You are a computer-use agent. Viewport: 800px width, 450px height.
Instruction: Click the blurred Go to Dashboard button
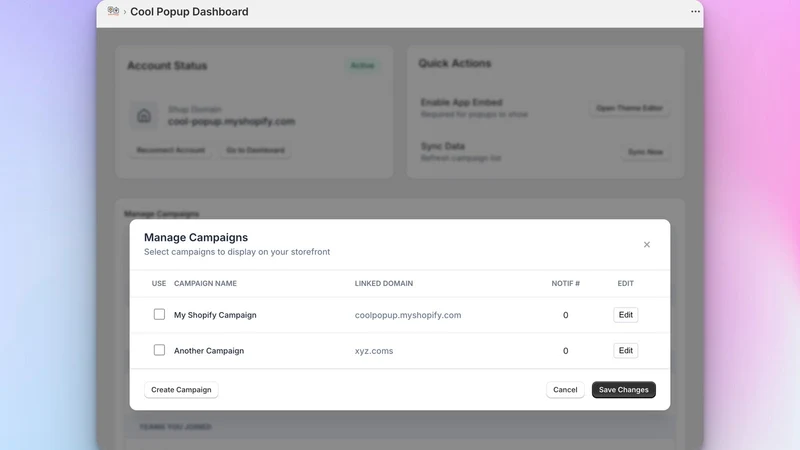255,150
